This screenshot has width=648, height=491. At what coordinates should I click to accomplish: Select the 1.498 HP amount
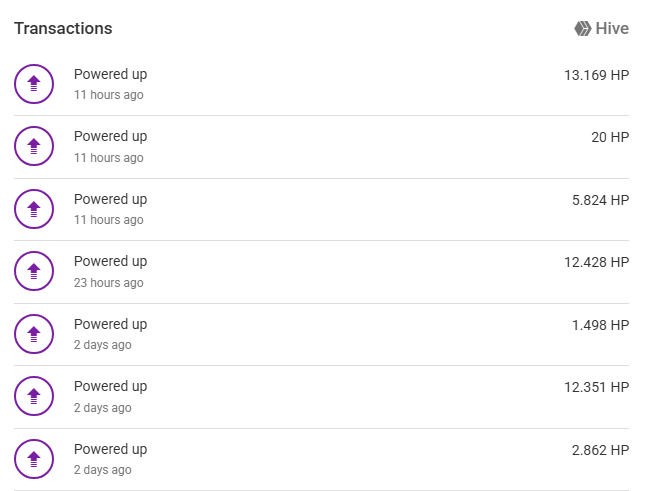600,325
